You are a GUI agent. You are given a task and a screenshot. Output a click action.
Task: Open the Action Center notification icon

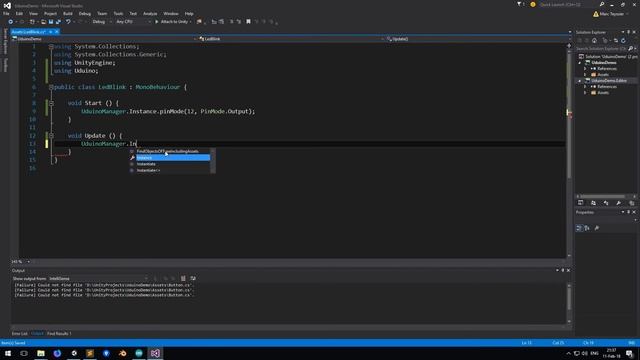[x=629, y=353]
